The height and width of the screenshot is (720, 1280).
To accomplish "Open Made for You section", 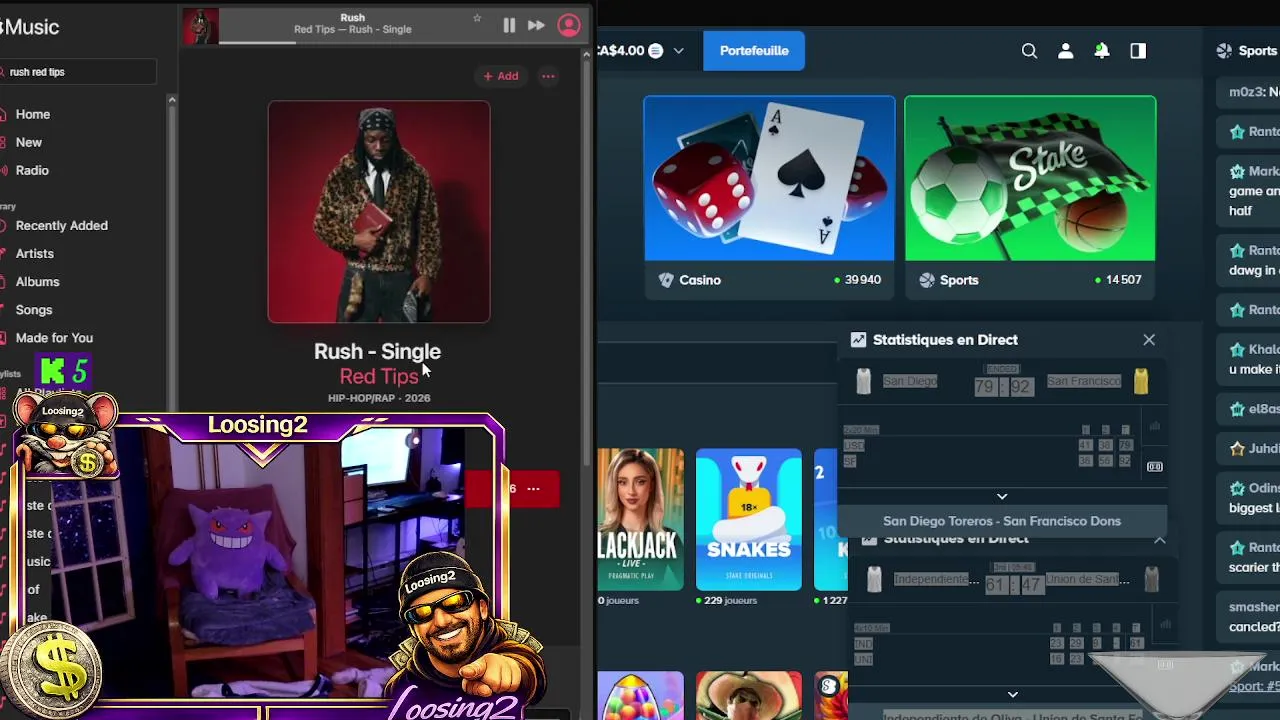I will point(54,337).
